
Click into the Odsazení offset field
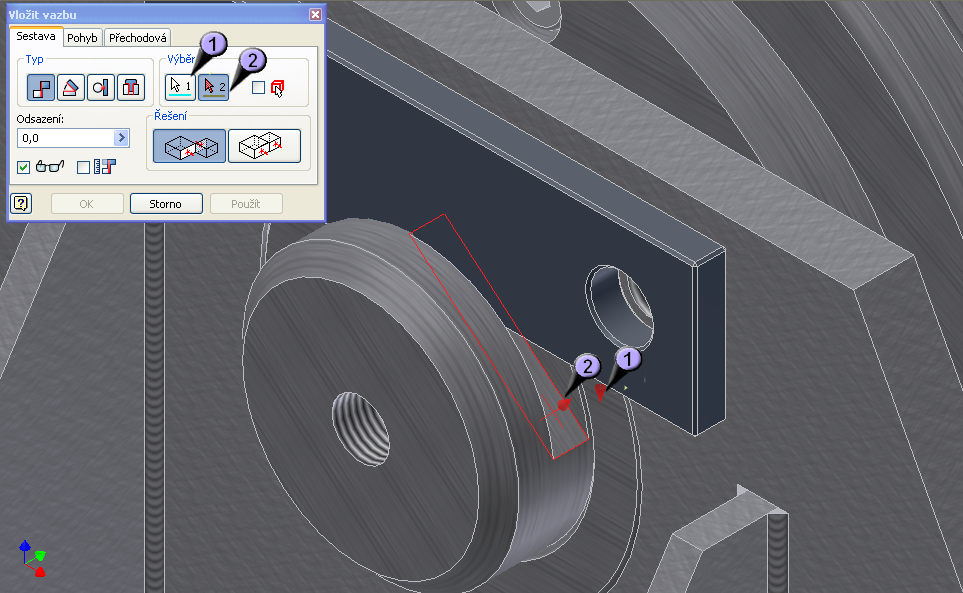coord(65,138)
